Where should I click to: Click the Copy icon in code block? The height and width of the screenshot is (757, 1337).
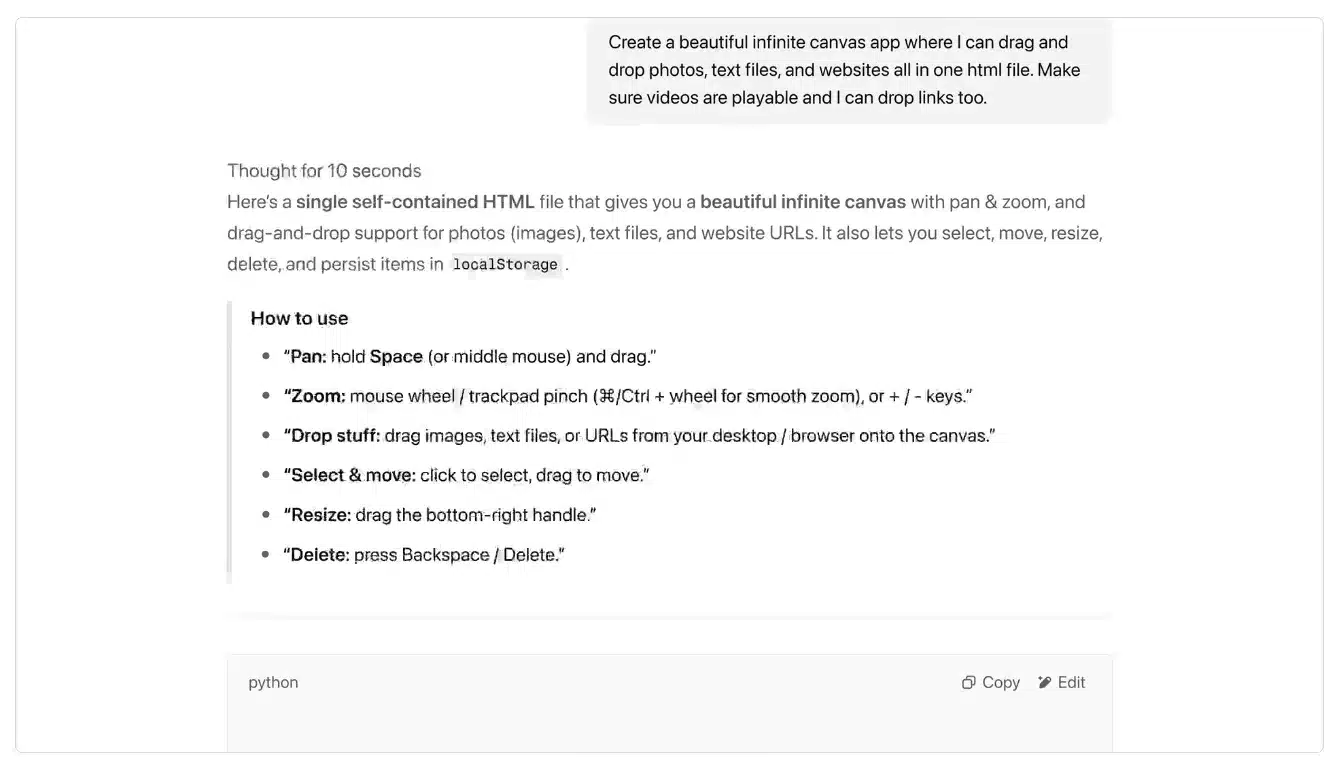click(x=968, y=683)
